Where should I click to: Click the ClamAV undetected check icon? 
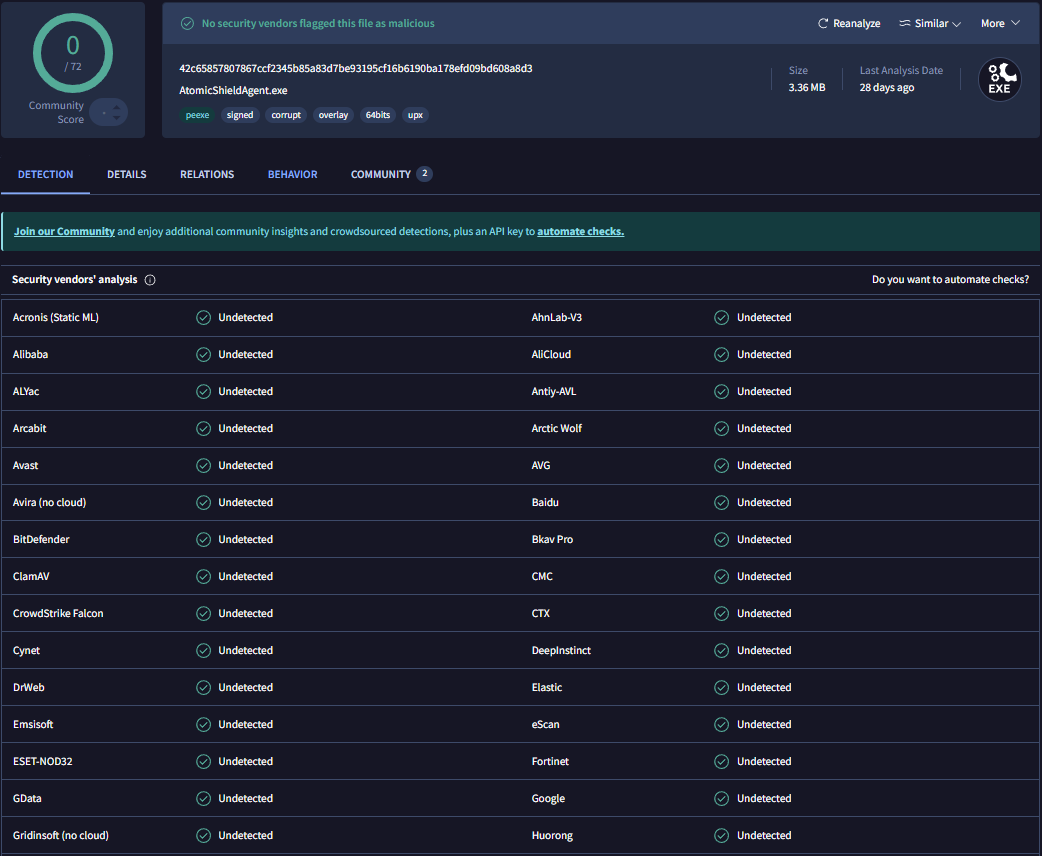click(203, 577)
